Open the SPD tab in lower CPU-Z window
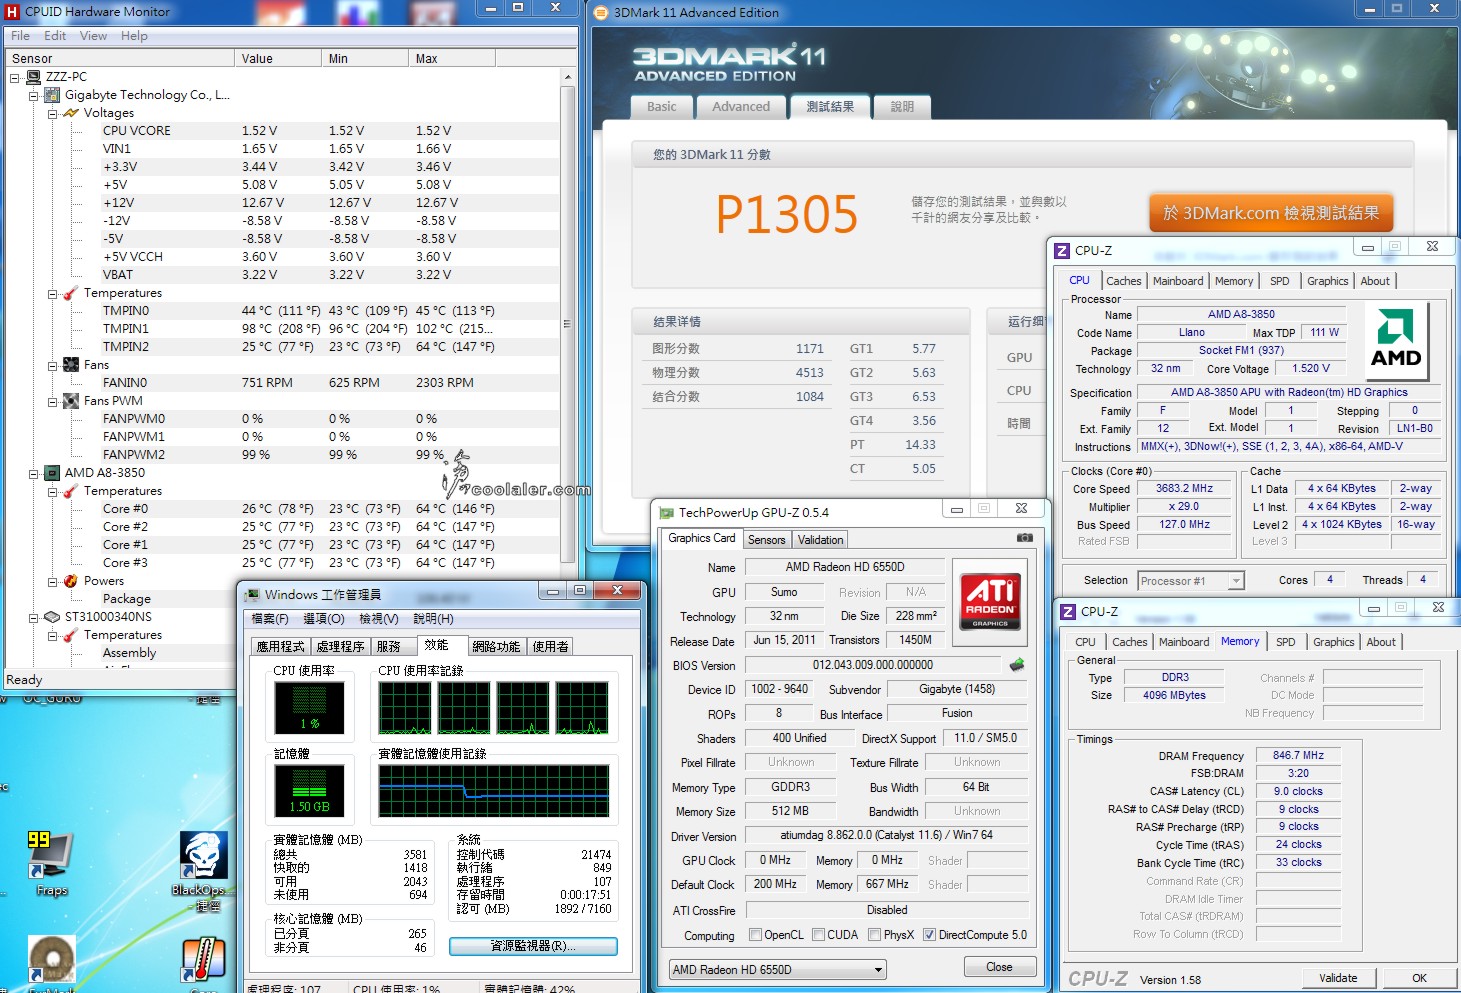 1286,642
